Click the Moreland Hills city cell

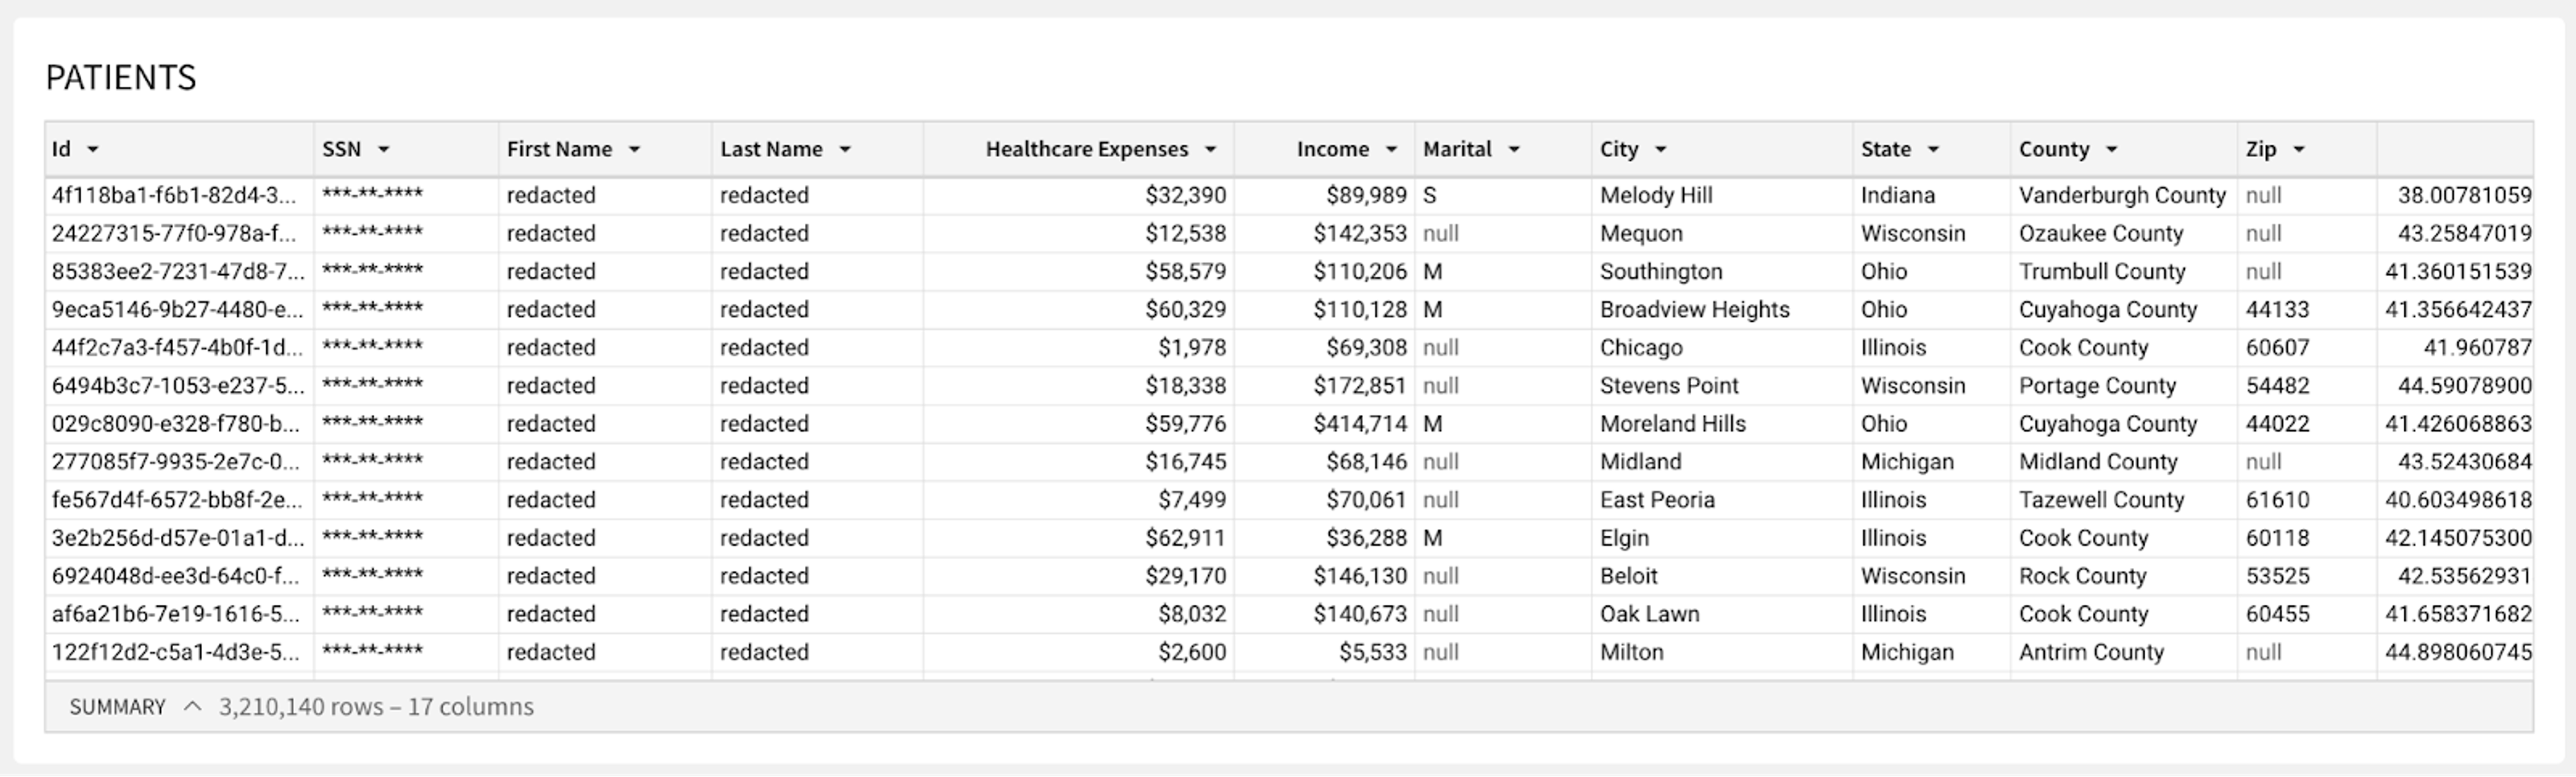(x=1722, y=424)
